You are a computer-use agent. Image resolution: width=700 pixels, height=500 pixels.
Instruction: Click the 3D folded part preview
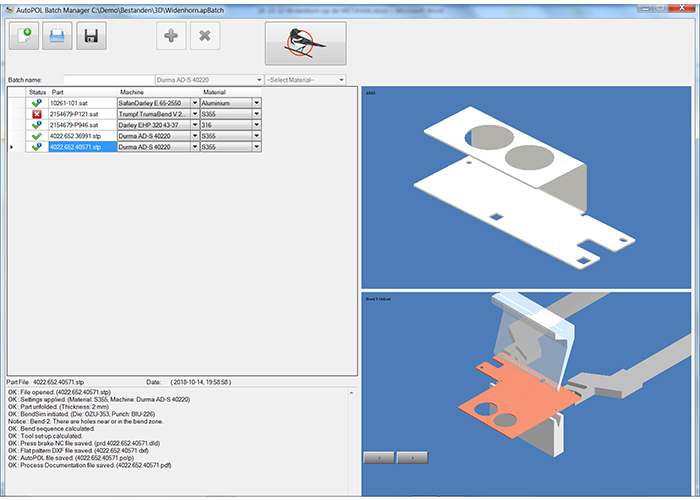[x=526, y=187]
